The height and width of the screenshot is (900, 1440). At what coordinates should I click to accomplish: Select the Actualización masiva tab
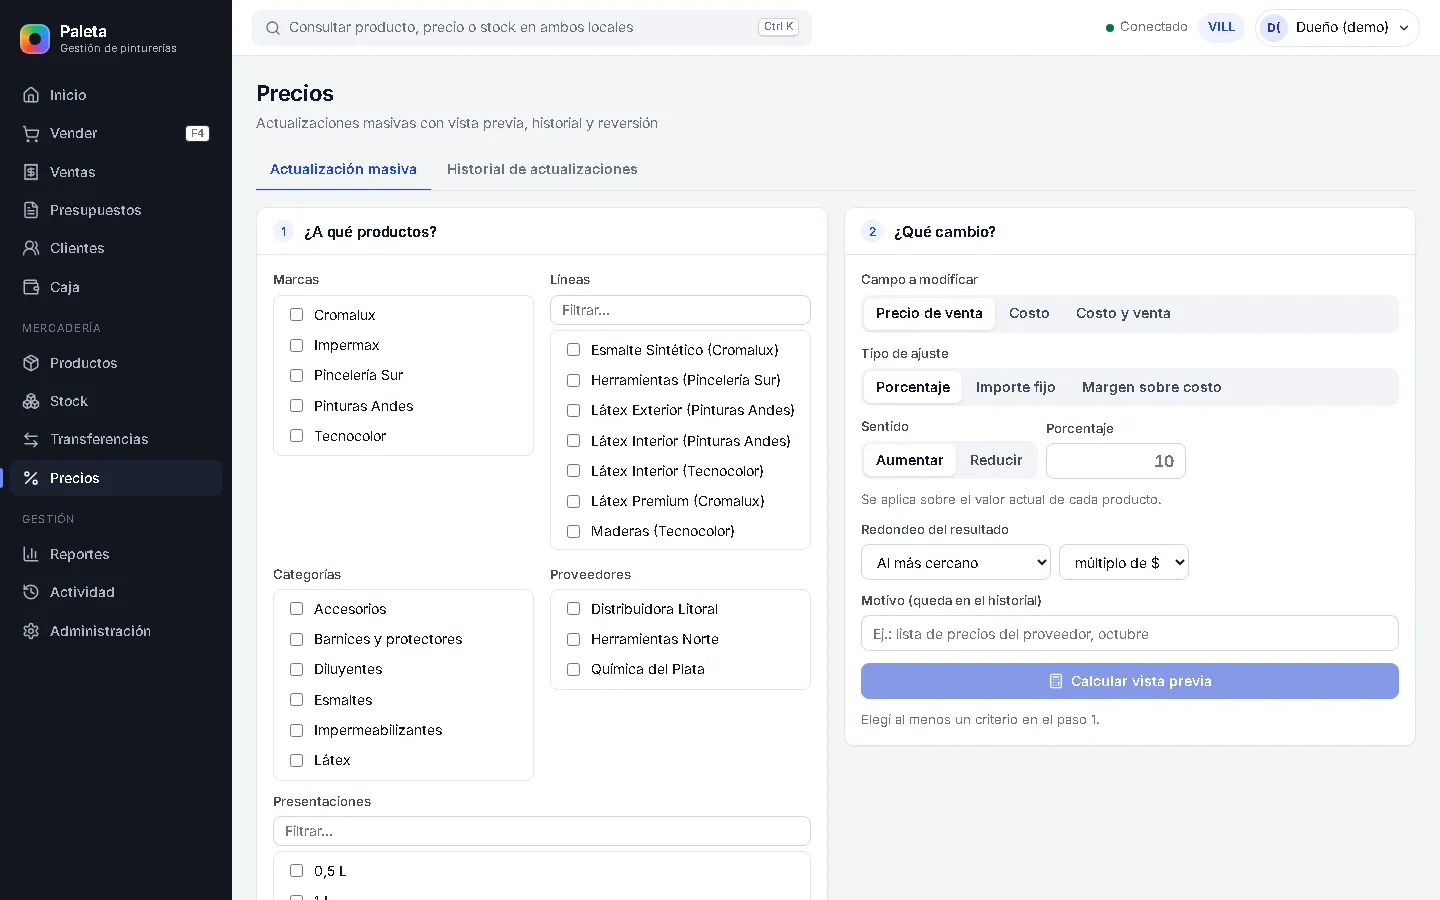tap(343, 169)
